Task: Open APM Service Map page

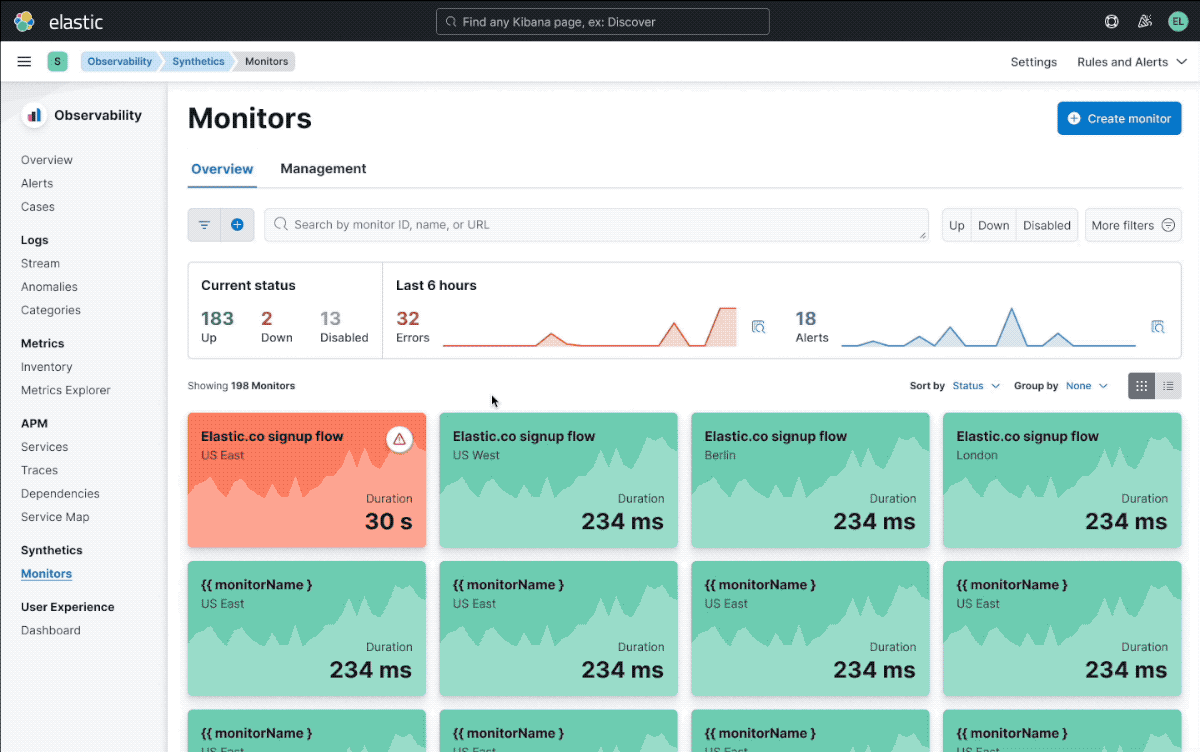Action: click(x=55, y=517)
